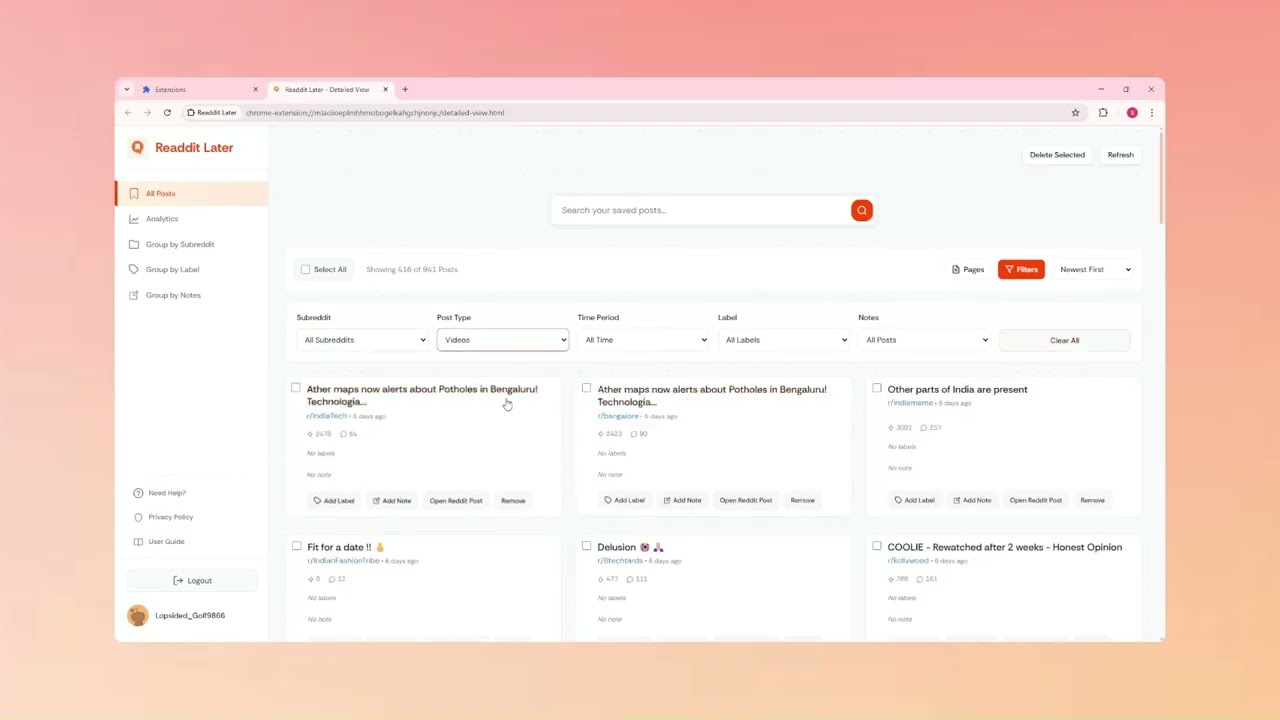Open the Label filter dropdown
This screenshot has height=720, width=1280.
point(783,340)
